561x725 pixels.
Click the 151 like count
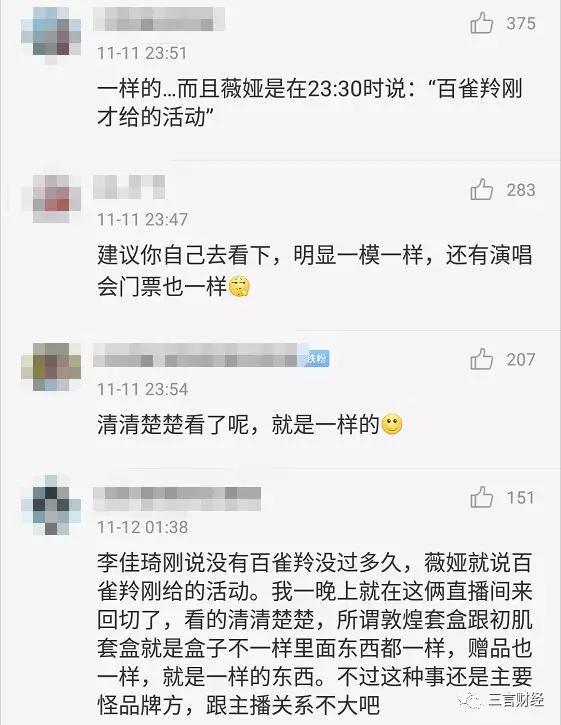[x=521, y=498]
